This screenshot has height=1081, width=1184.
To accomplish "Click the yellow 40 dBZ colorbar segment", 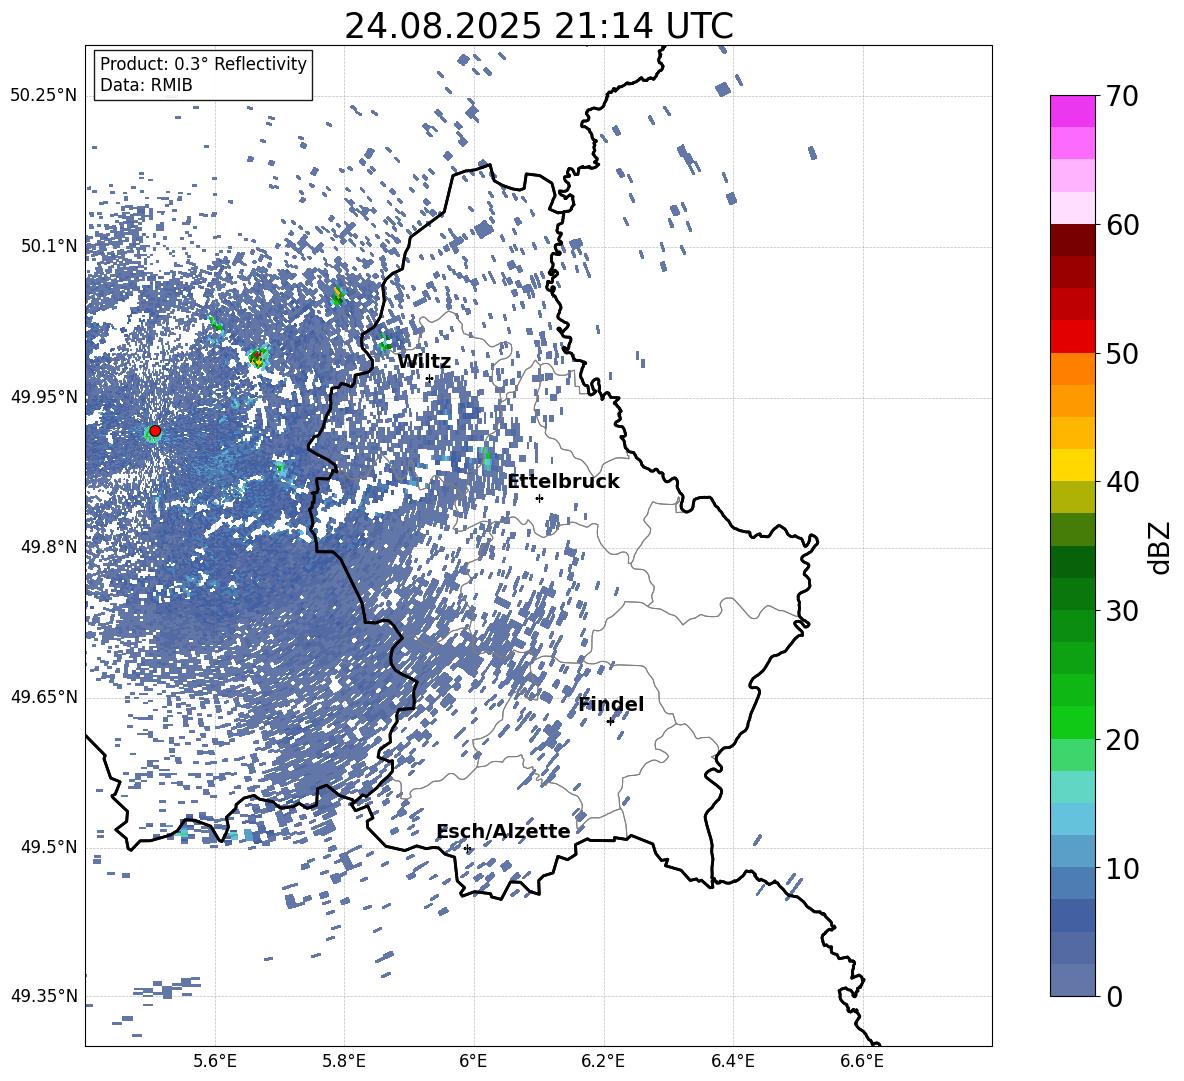I will 1072,465.
